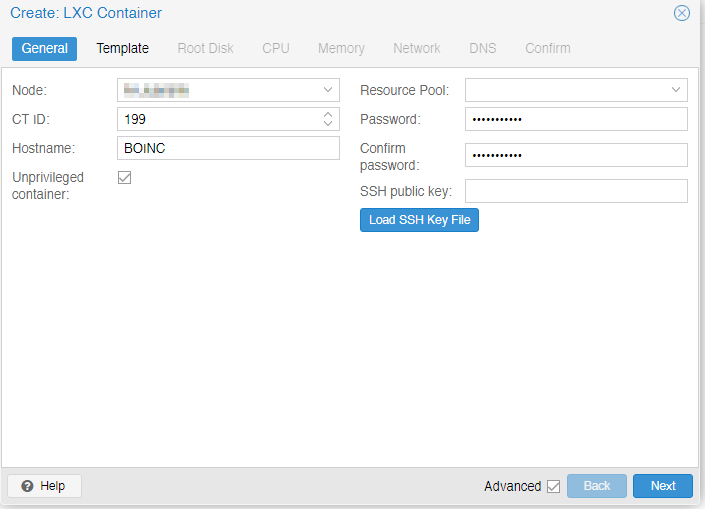Open the Template tab
705x509 pixels.
tap(122, 49)
